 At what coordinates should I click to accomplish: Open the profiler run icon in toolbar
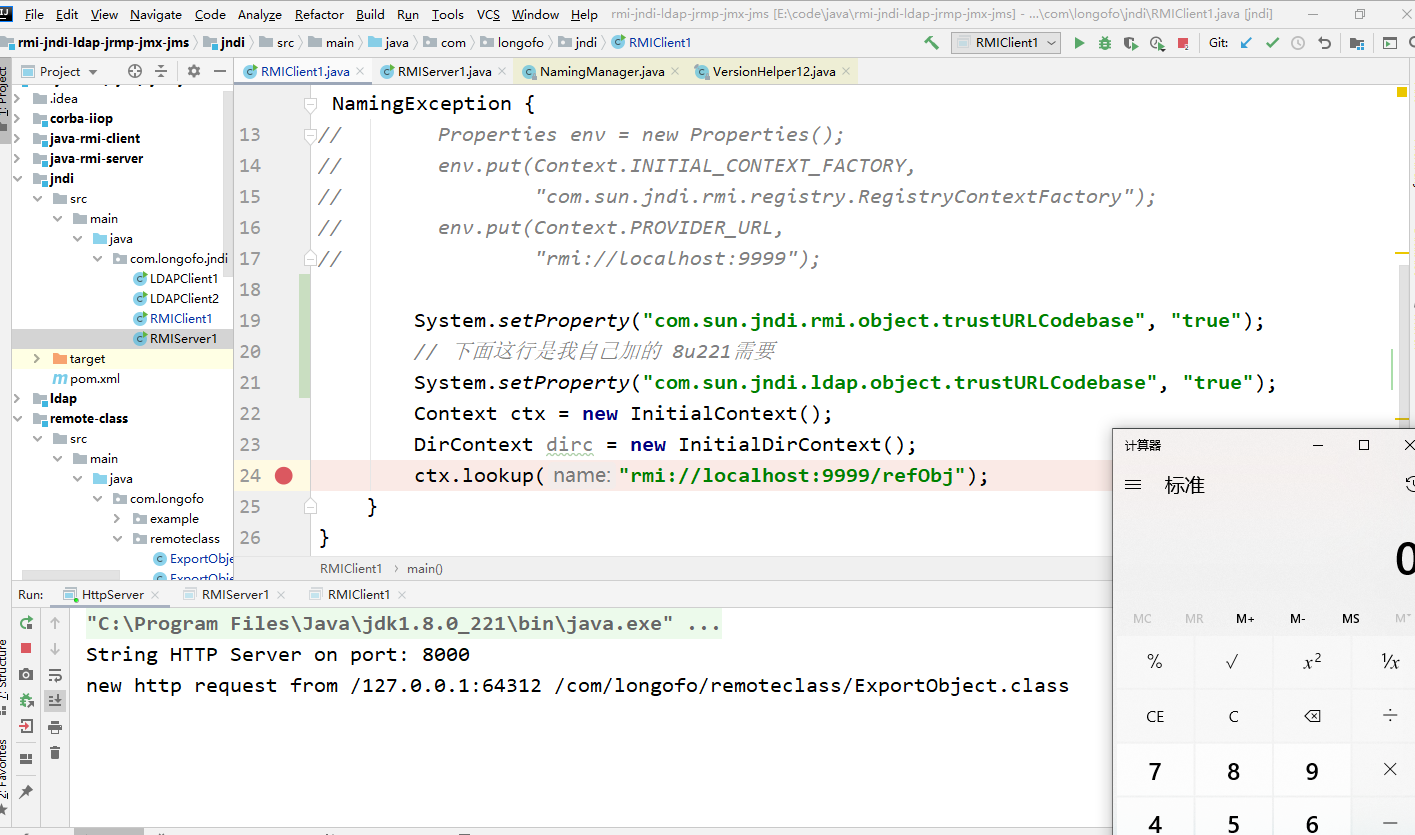pos(1157,43)
